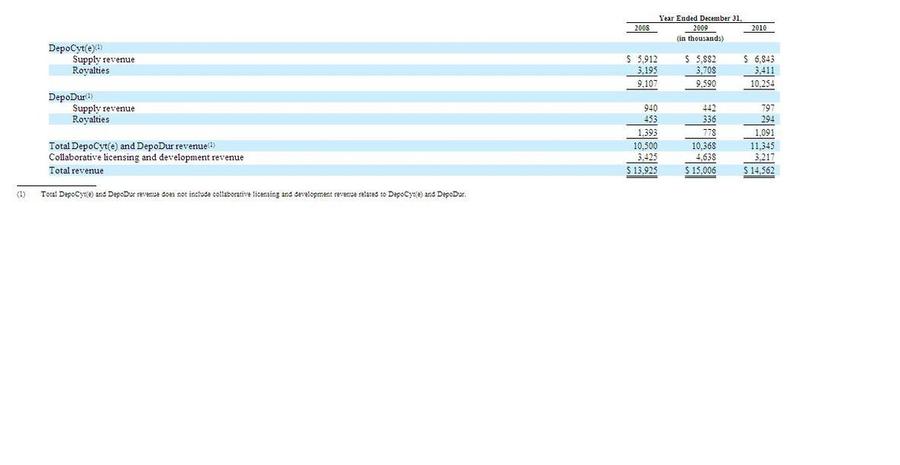
Task: Select the 2008 column heading
Action: (x=642, y=28)
